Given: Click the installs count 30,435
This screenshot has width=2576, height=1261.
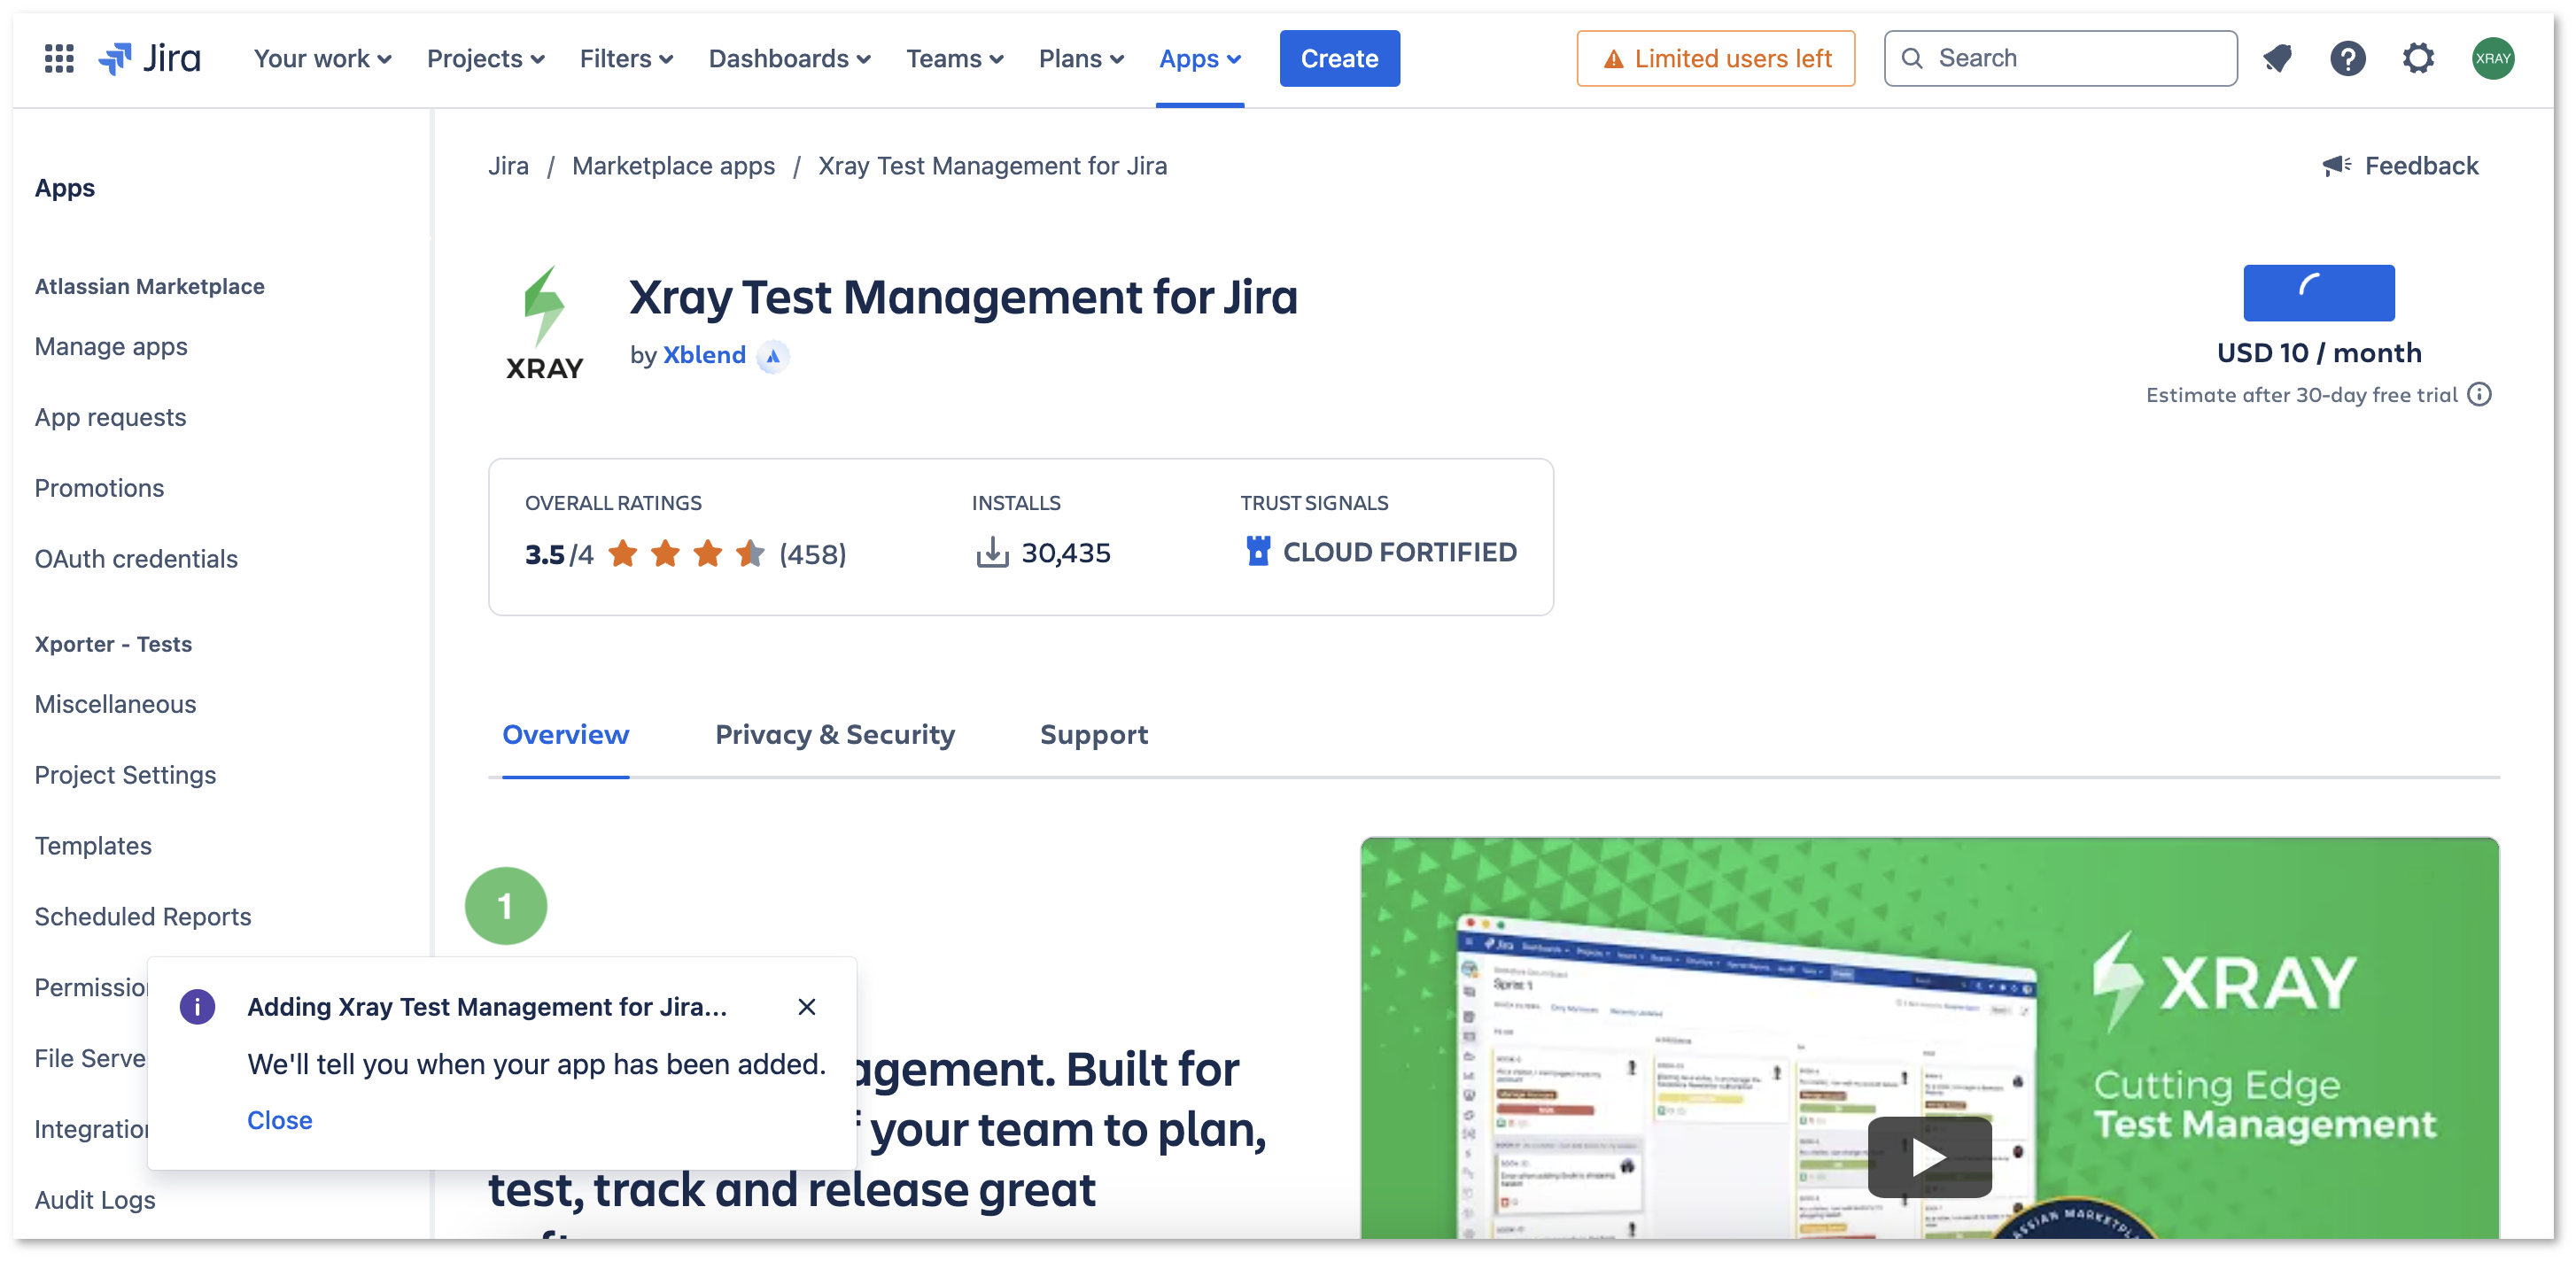Looking at the screenshot, I should pos(1065,553).
